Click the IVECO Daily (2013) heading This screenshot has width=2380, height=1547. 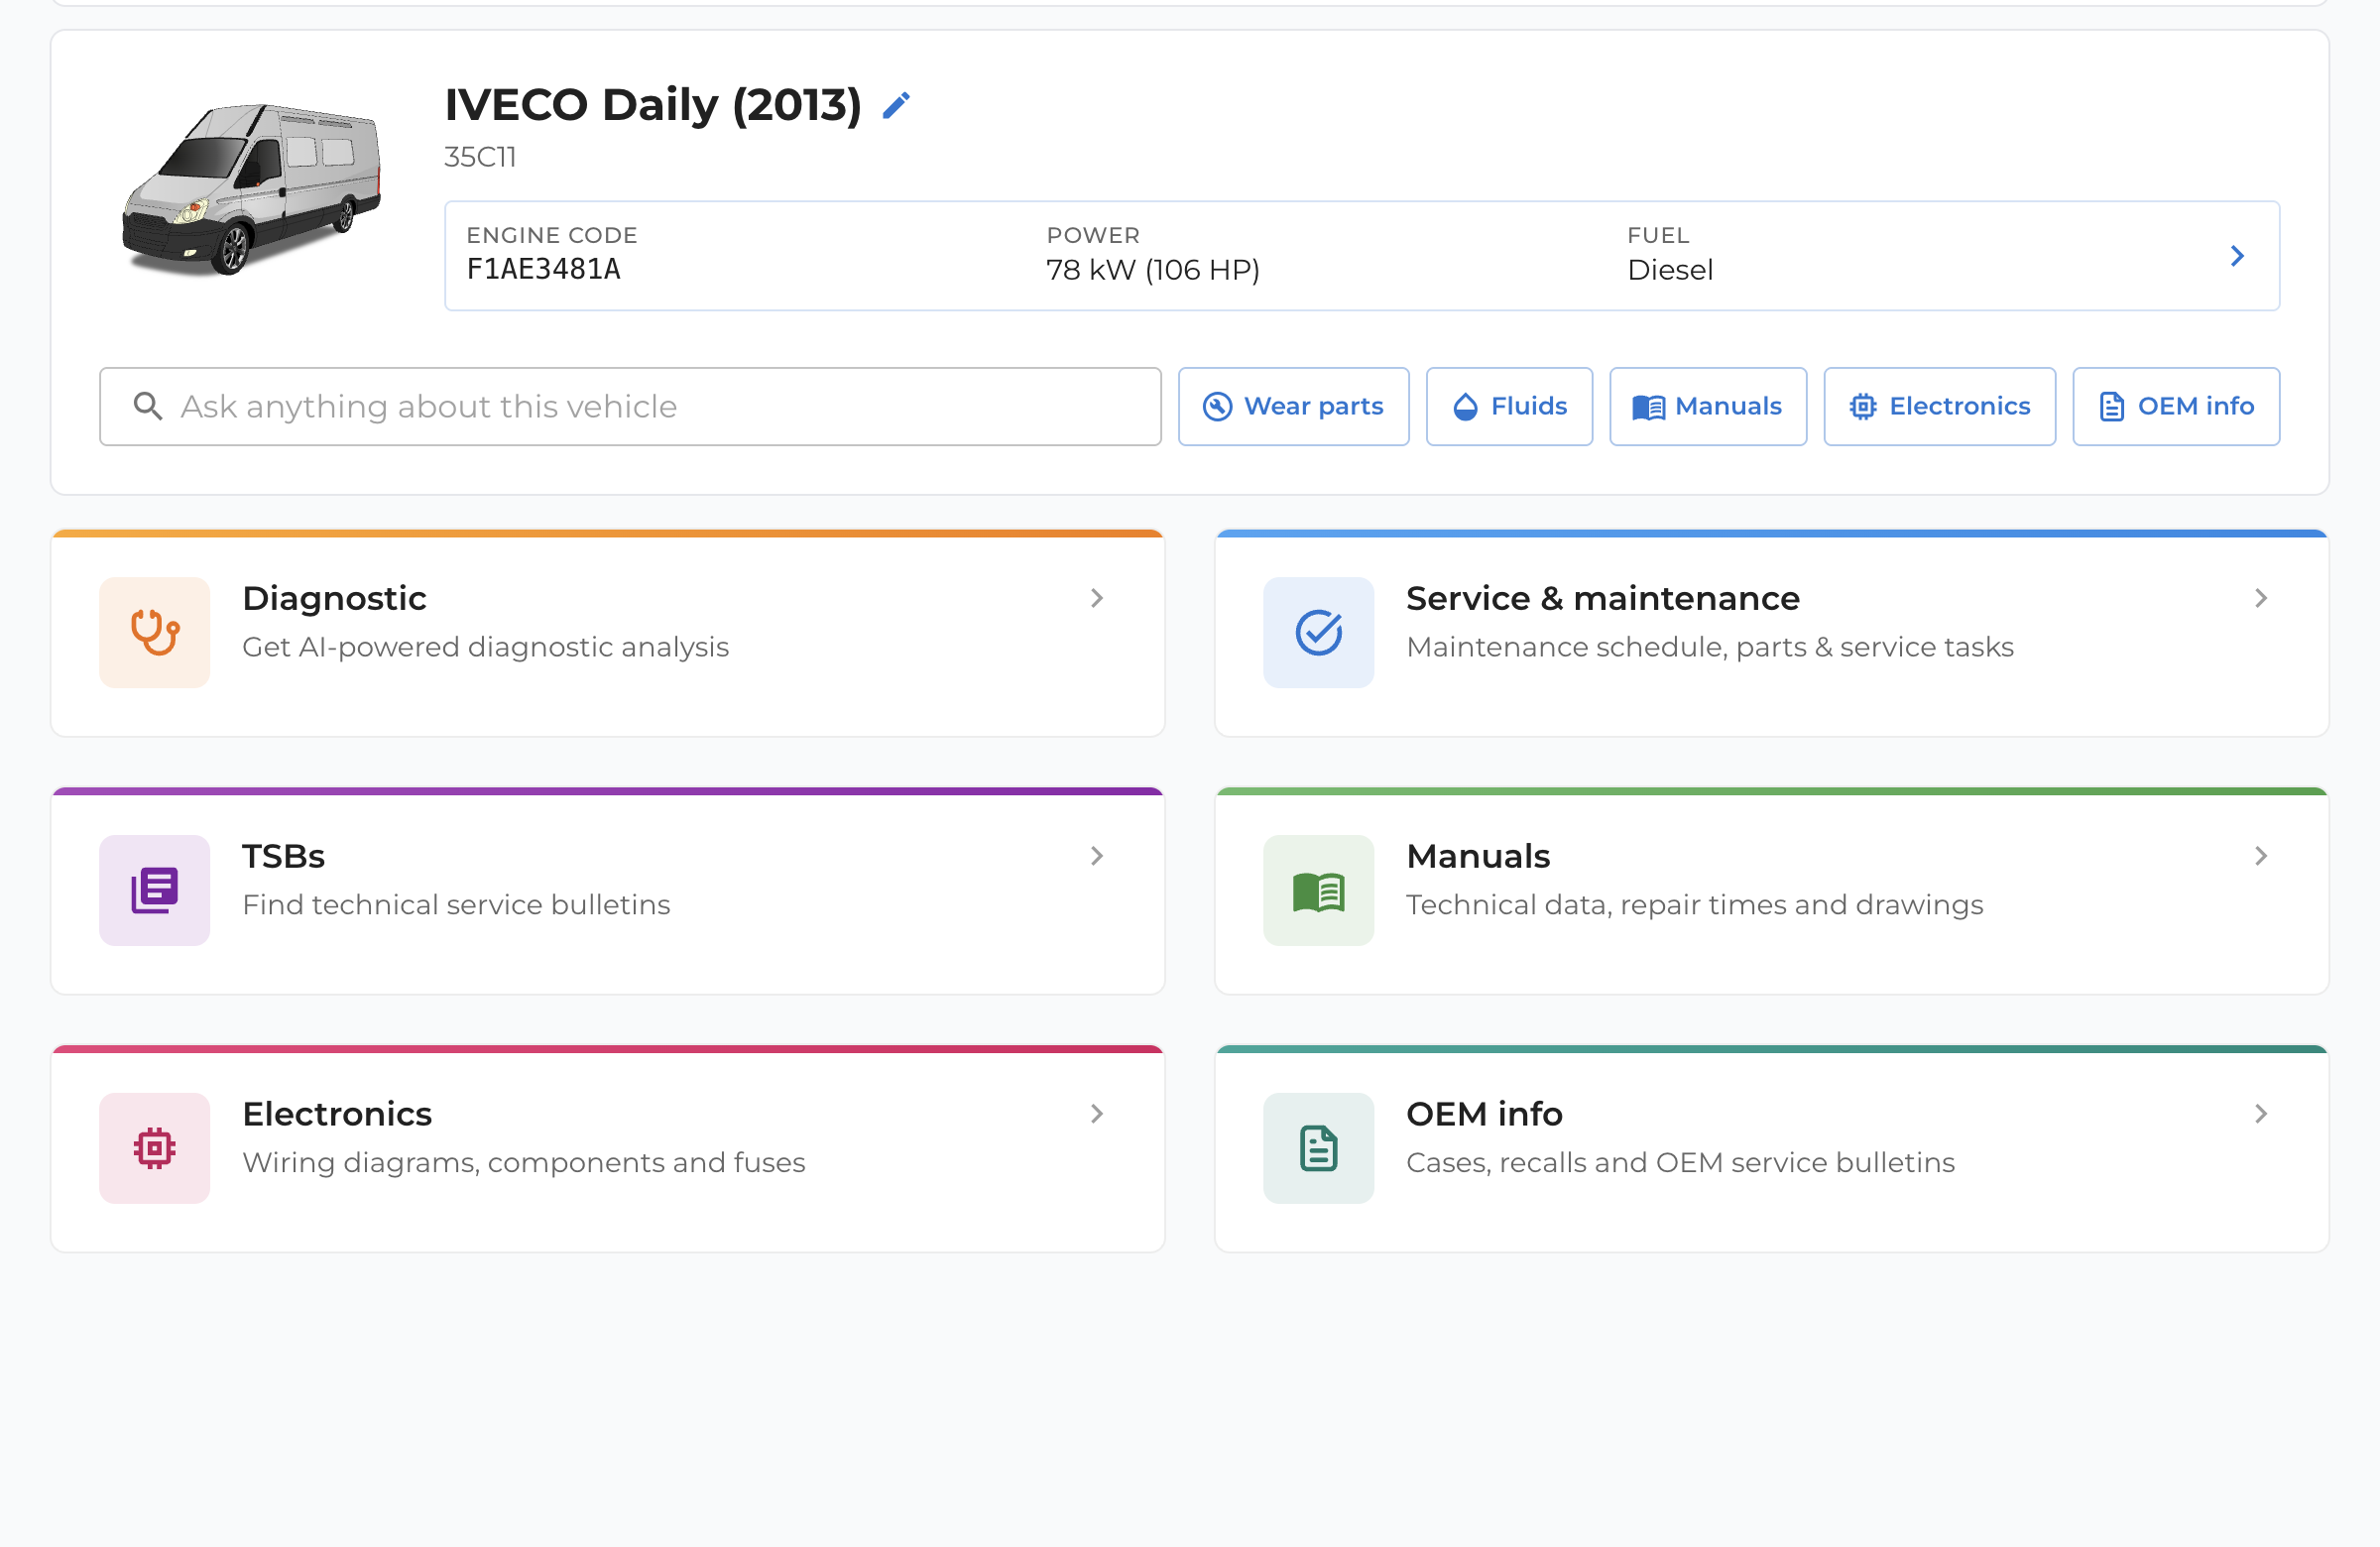point(653,105)
